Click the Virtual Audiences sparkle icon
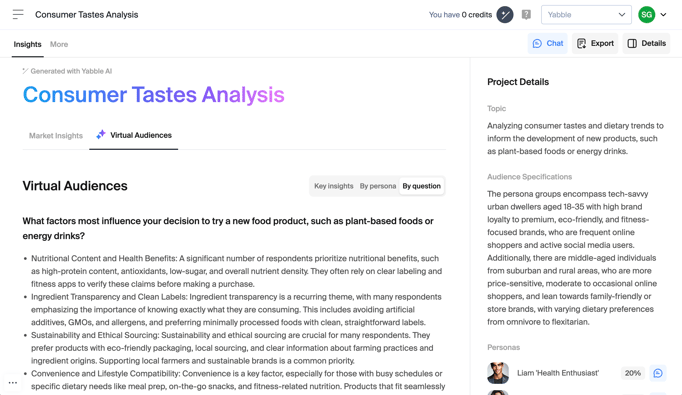682x395 pixels. tap(101, 135)
